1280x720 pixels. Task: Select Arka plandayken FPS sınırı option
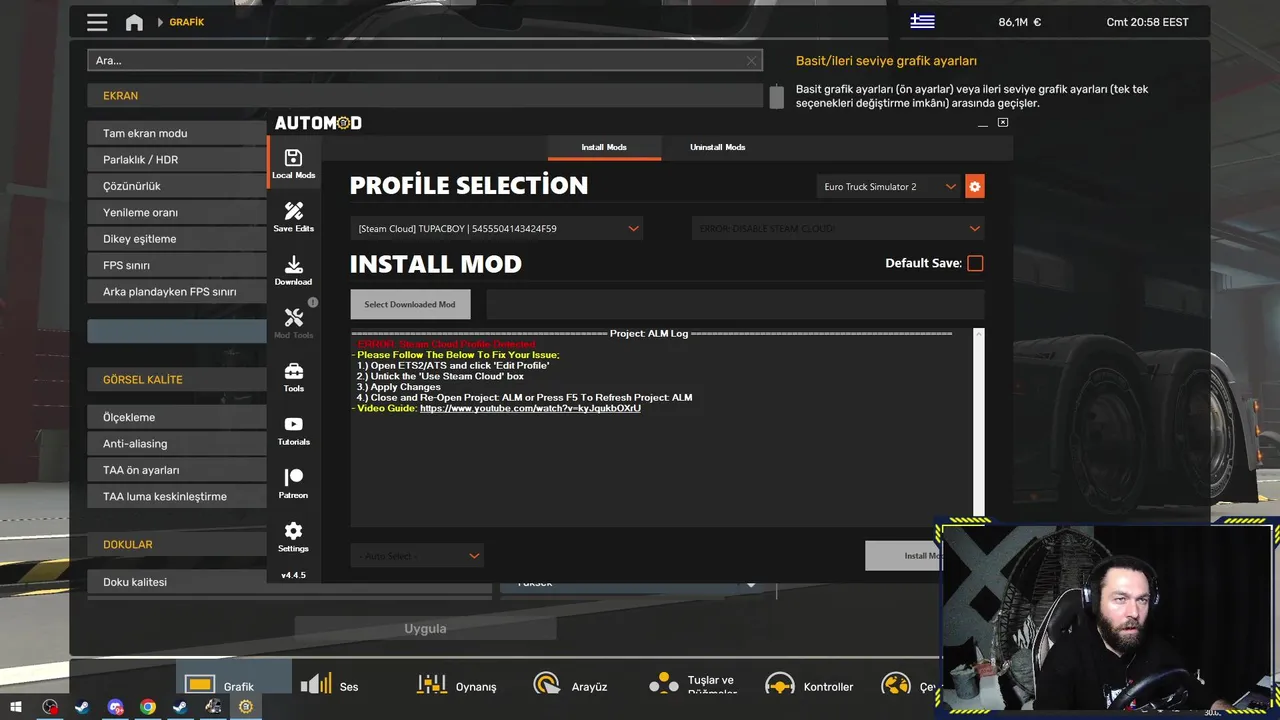[x=178, y=292]
